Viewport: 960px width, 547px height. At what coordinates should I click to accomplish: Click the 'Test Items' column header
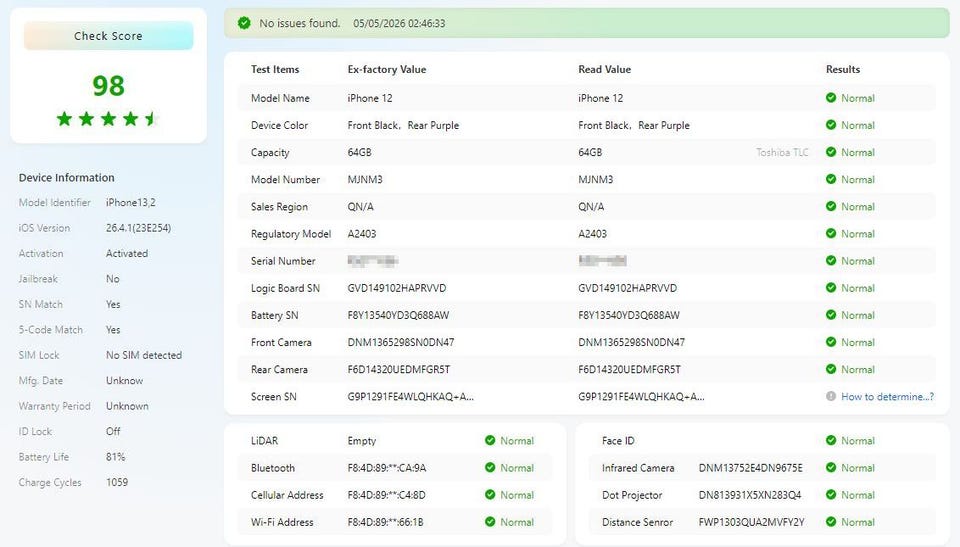point(275,69)
